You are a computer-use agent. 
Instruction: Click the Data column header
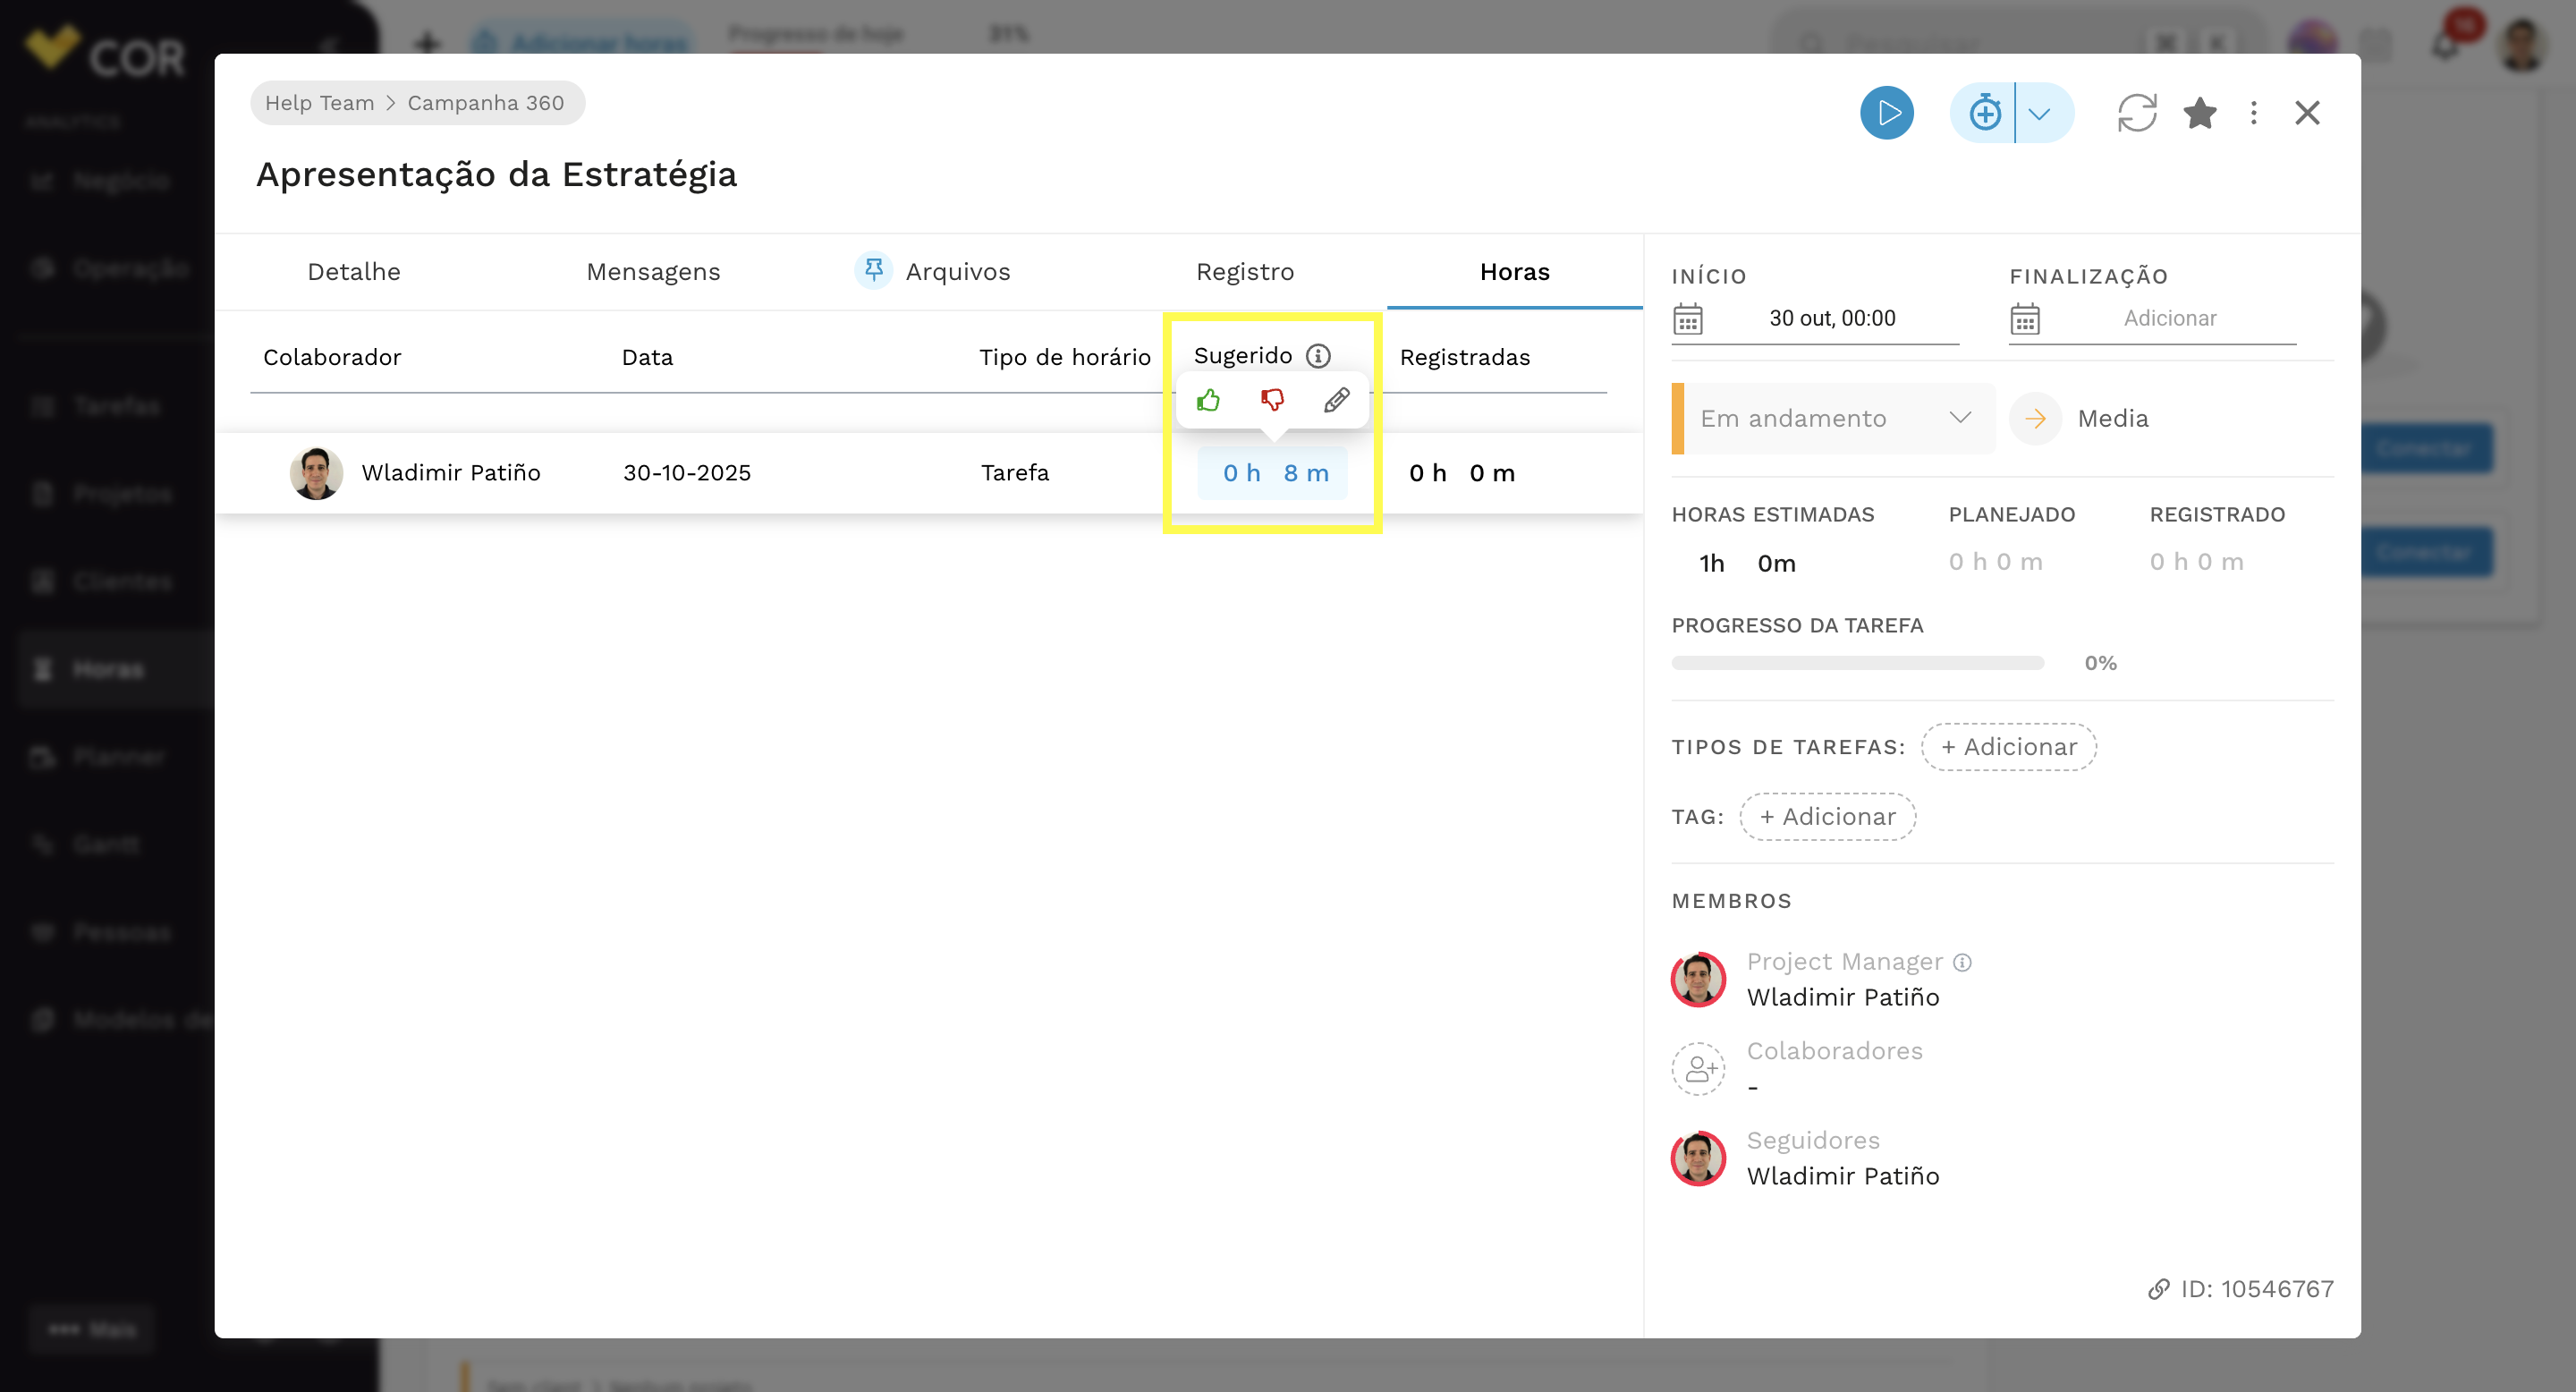click(647, 357)
